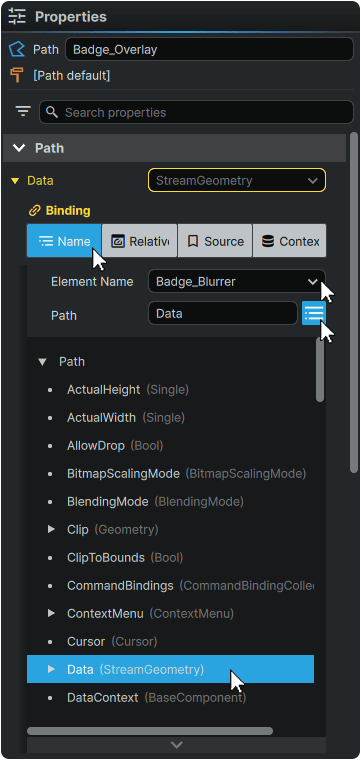Click the Search properties field

(x=196, y=112)
